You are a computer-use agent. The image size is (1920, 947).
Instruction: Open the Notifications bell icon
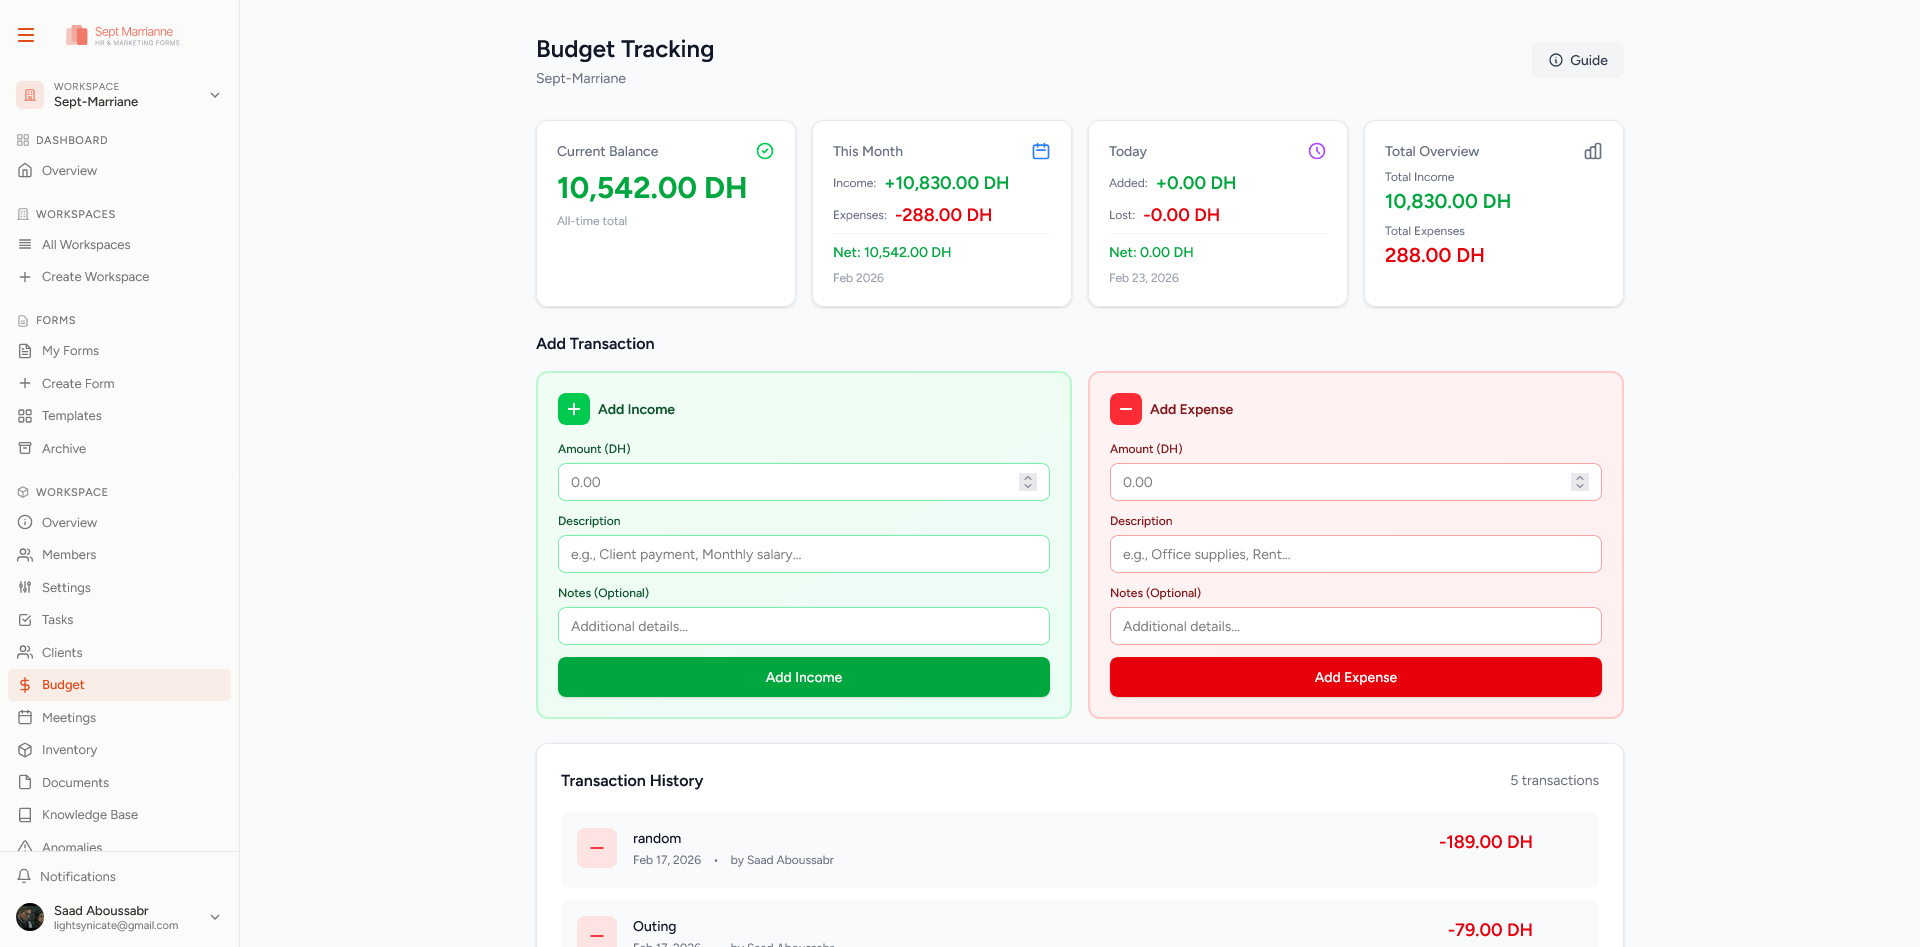(x=24, y=876)
